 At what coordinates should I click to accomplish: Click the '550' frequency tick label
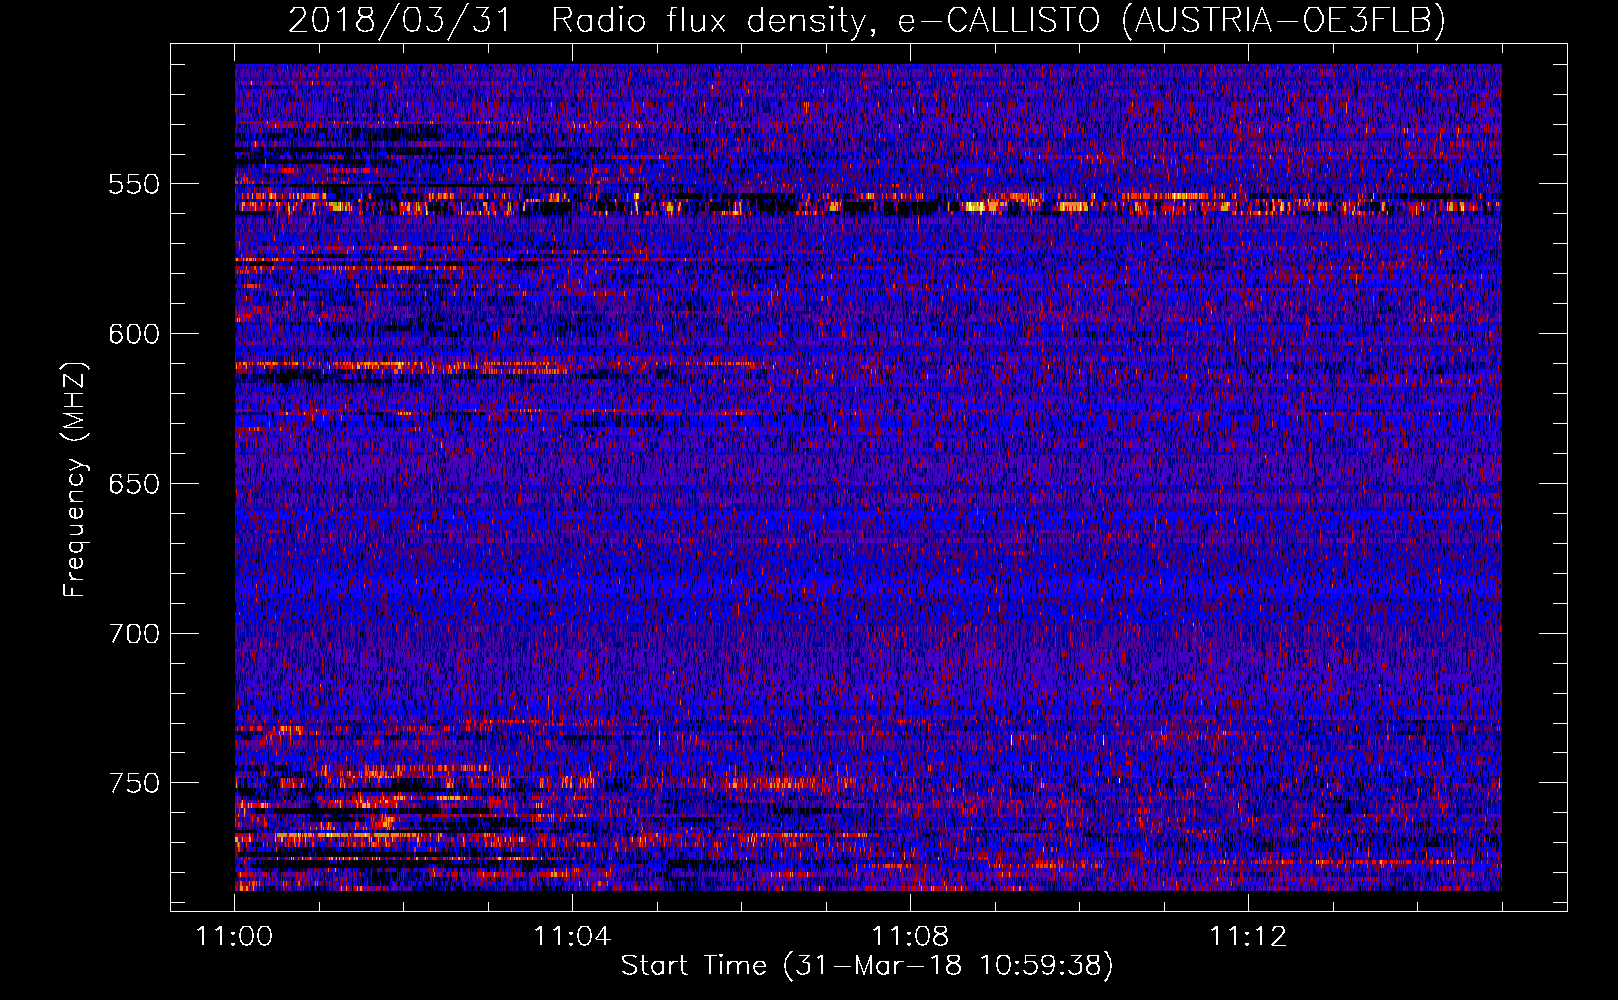tap(134, 184)
